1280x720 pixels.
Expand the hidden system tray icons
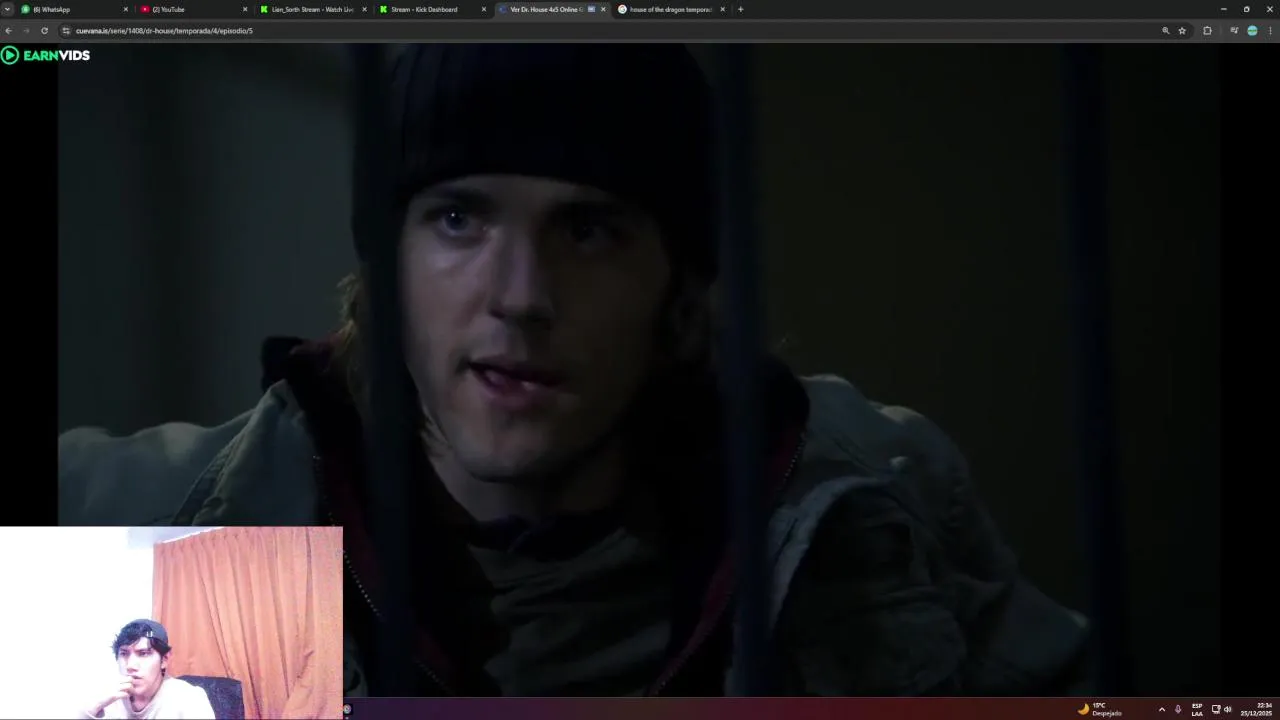point(1161,709)
